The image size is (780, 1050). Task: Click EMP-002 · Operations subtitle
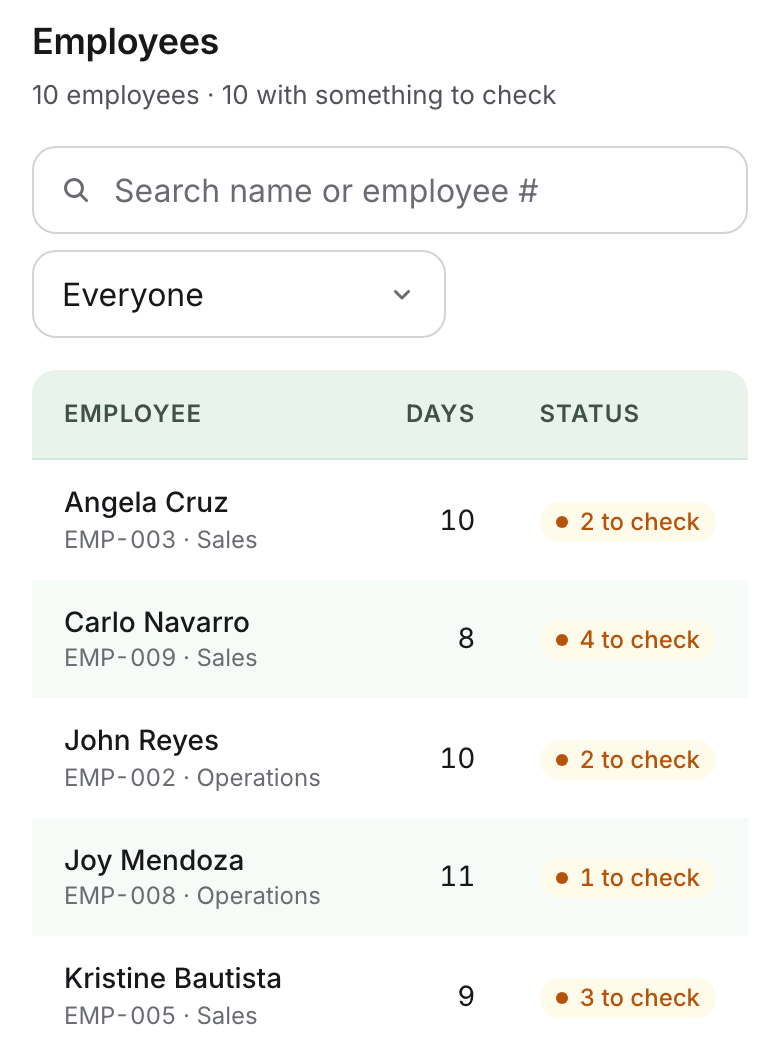[192, 777]
